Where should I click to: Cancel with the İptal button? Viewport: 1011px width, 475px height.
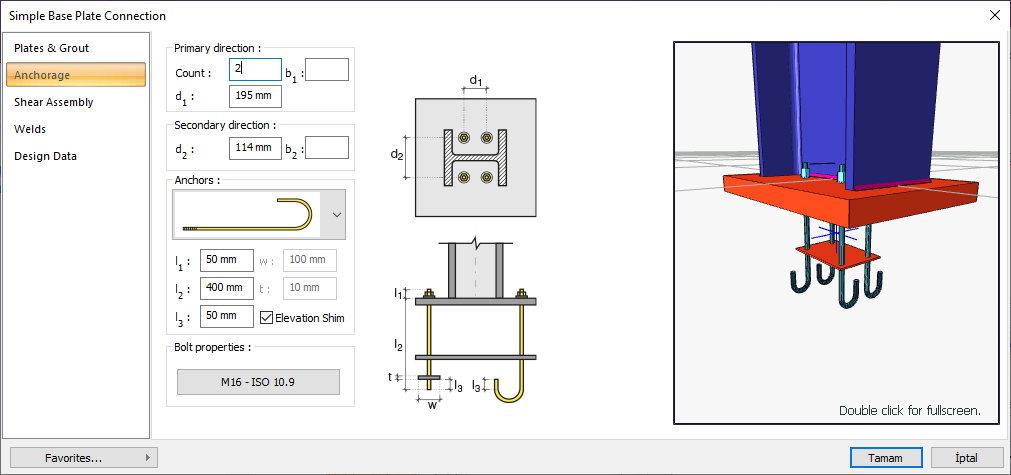coord(966,458)
